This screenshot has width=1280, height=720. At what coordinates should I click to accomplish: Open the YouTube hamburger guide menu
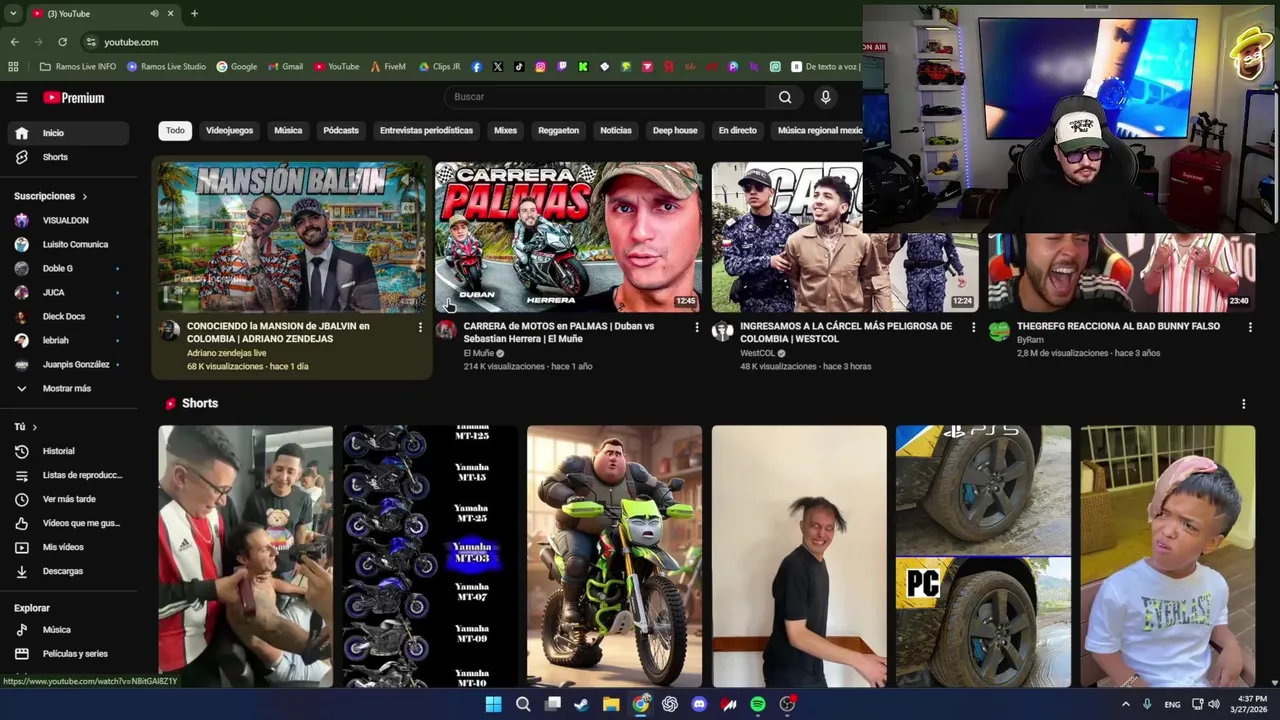[x=21, y=97]
